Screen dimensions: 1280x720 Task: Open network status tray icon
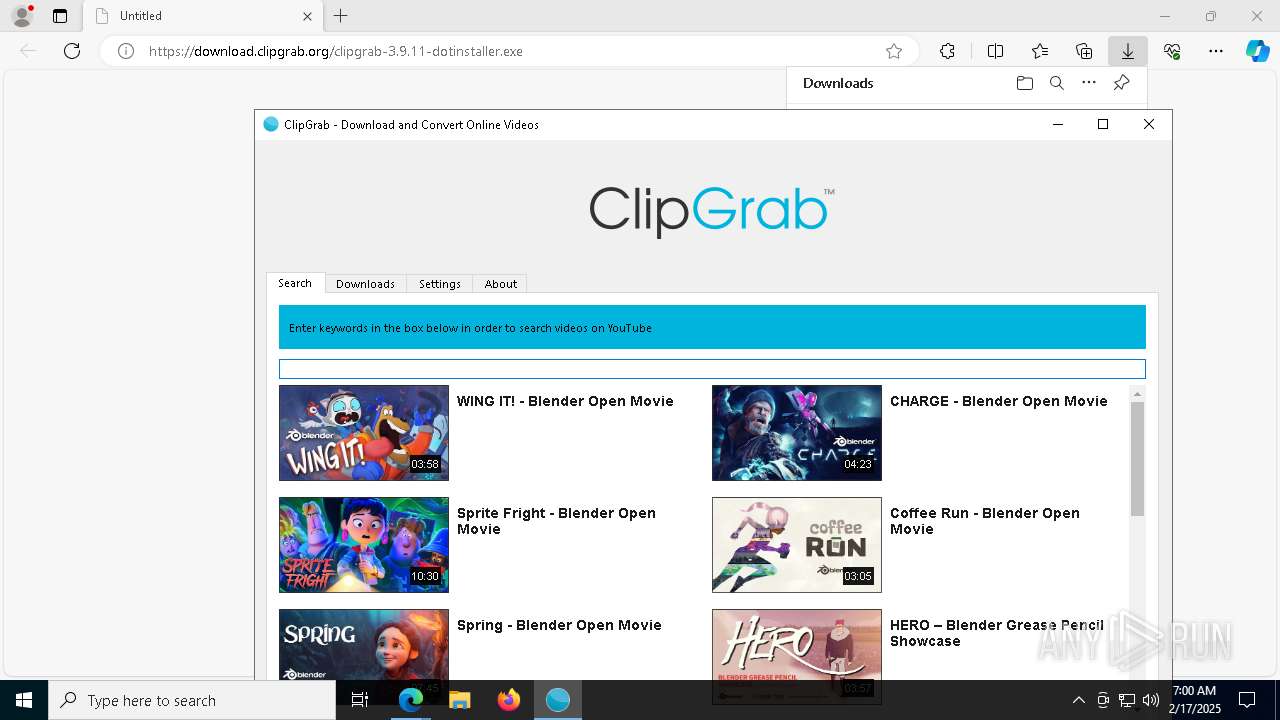[1127, 700]
